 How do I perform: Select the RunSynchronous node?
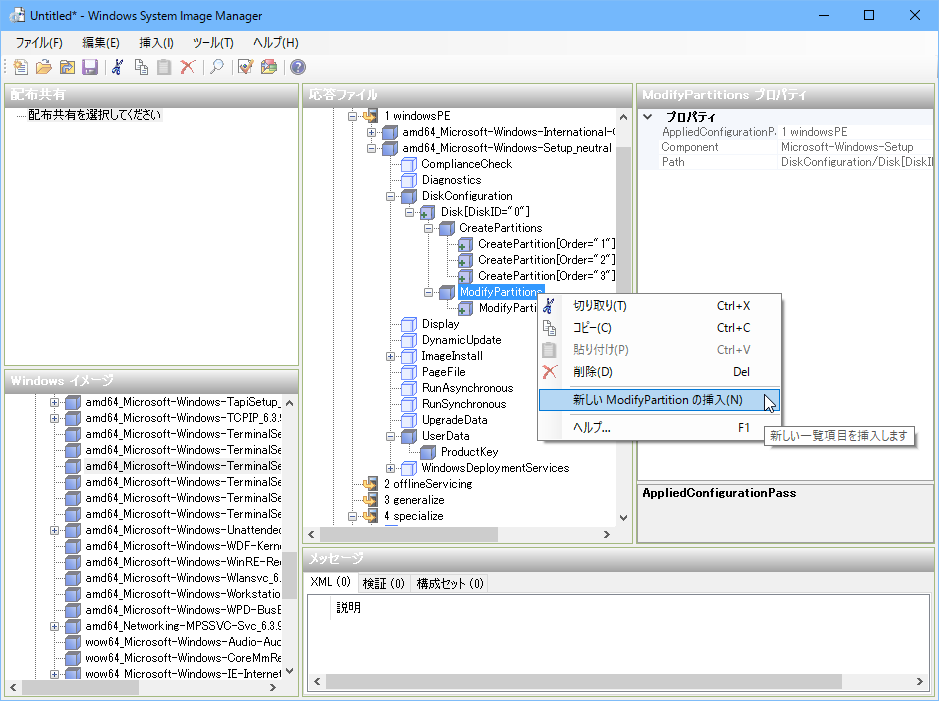tap(464, 404)
